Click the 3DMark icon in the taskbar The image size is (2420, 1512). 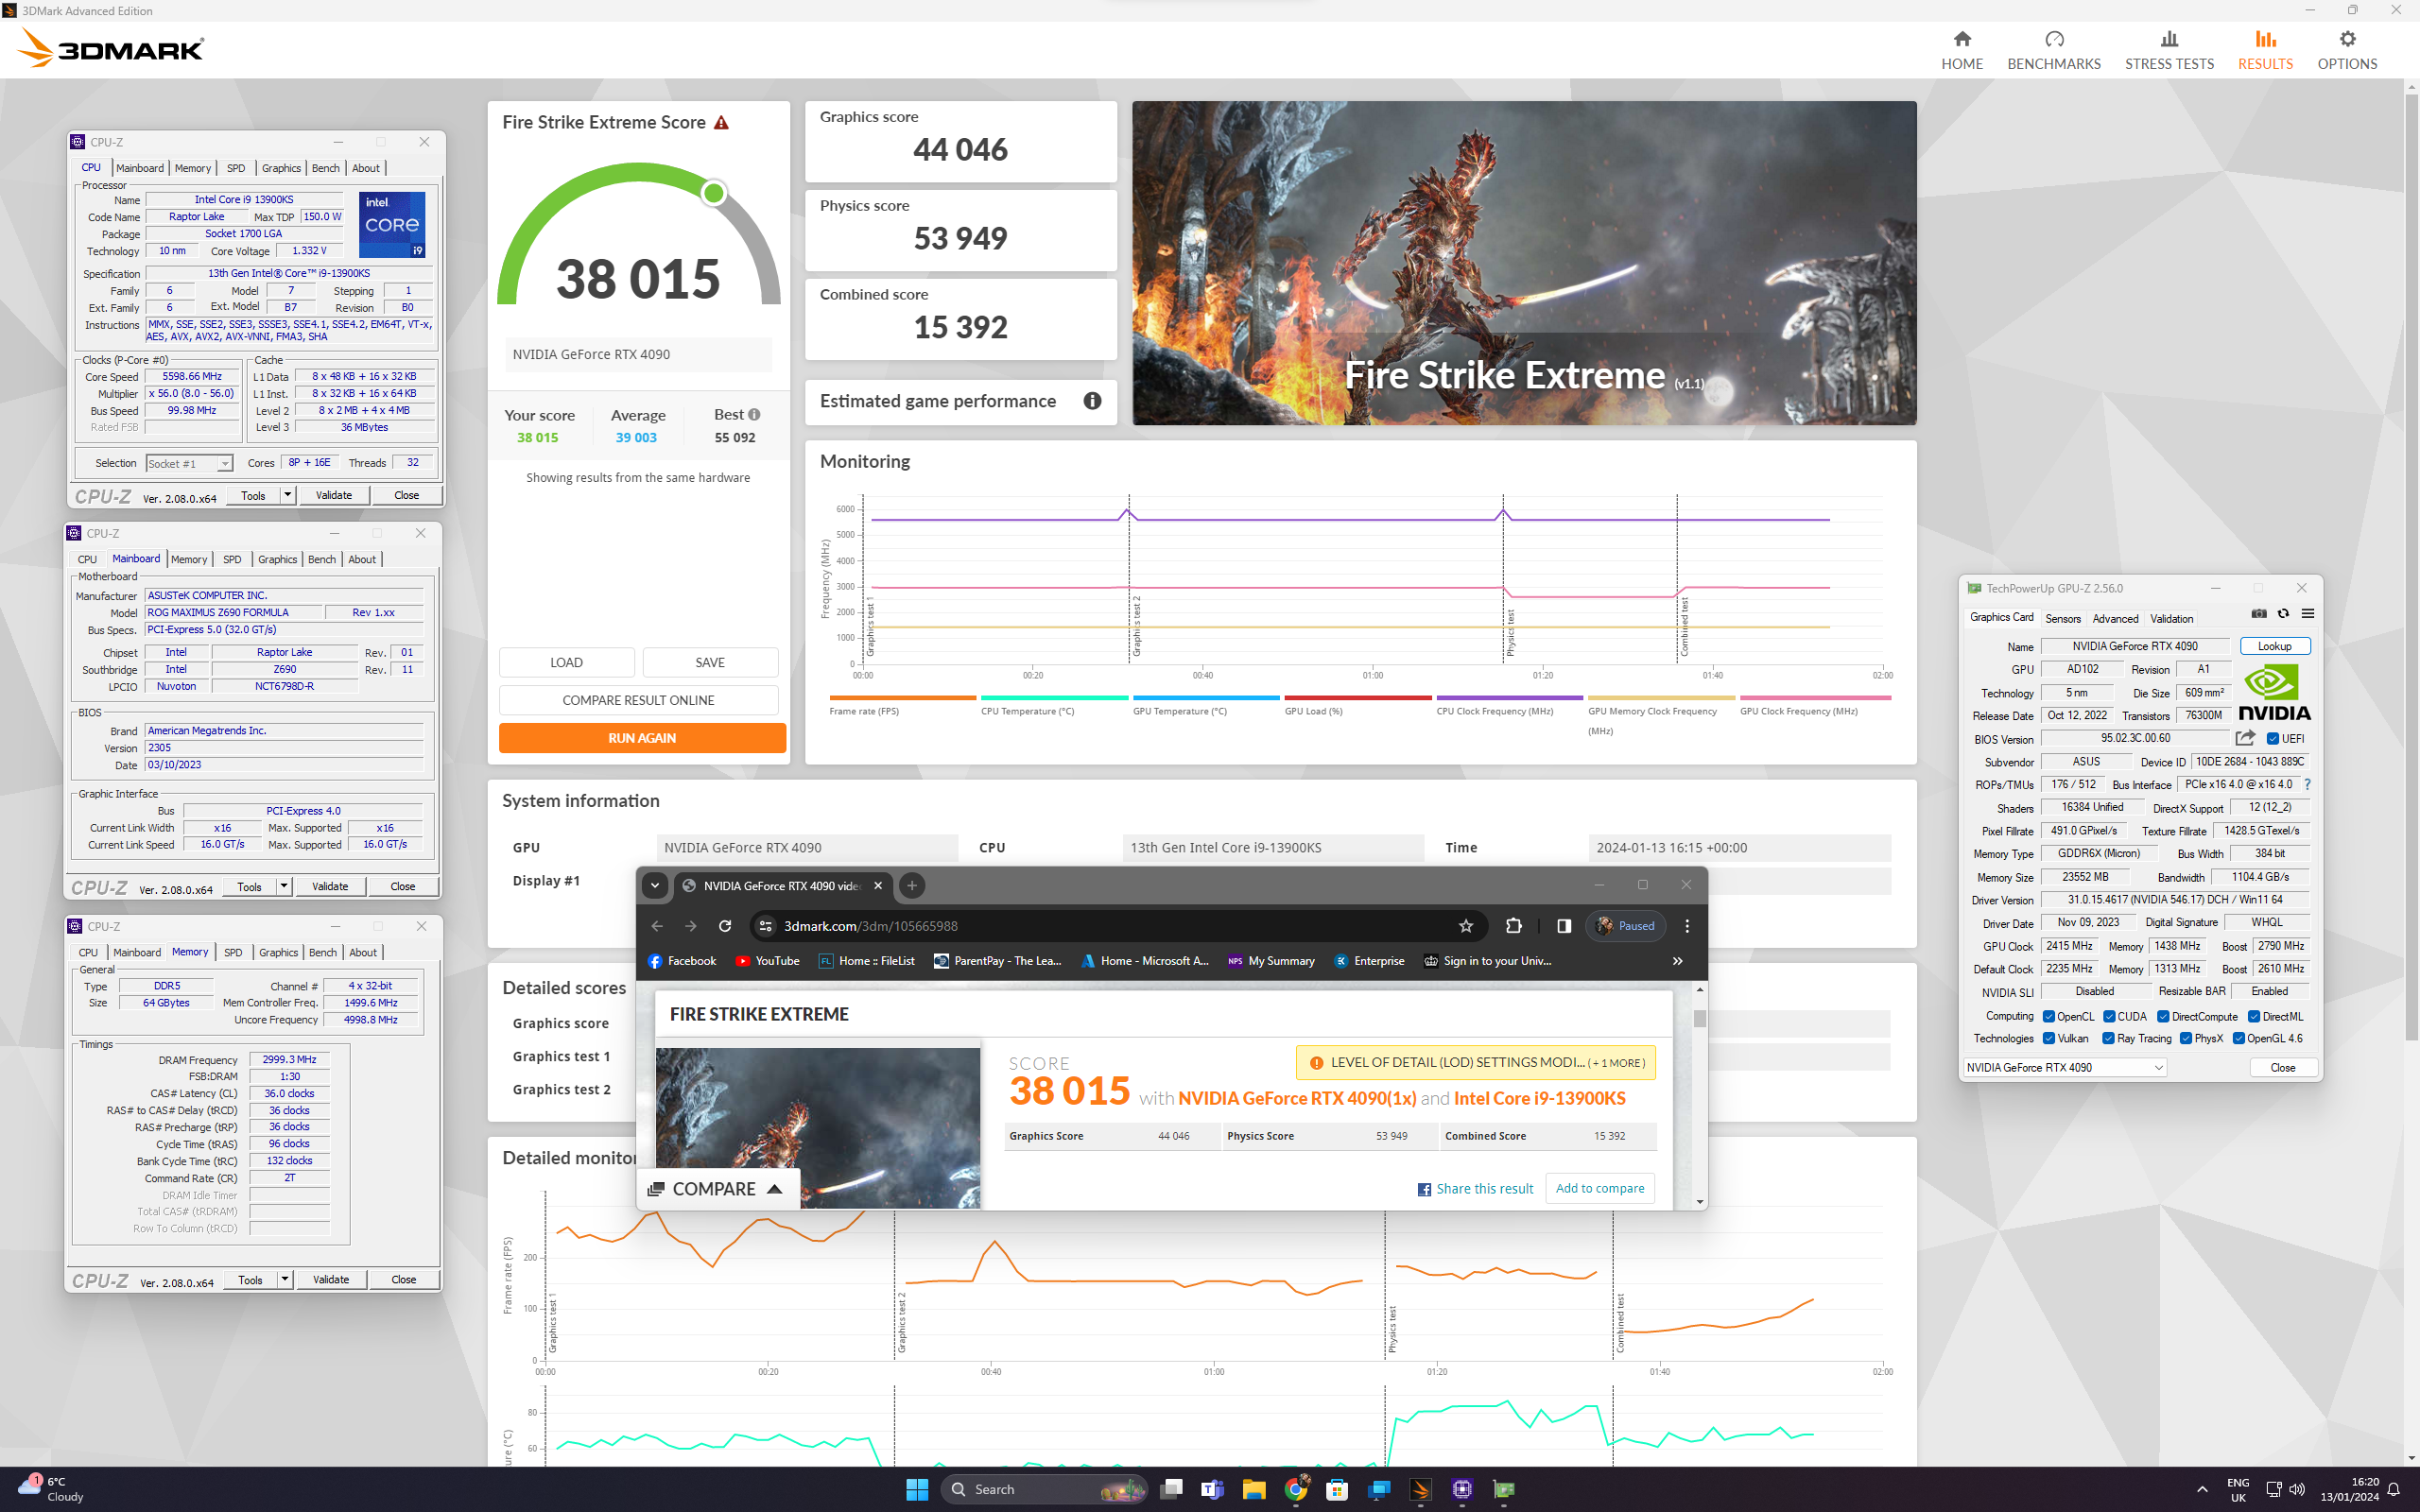click(1420, 1489)
